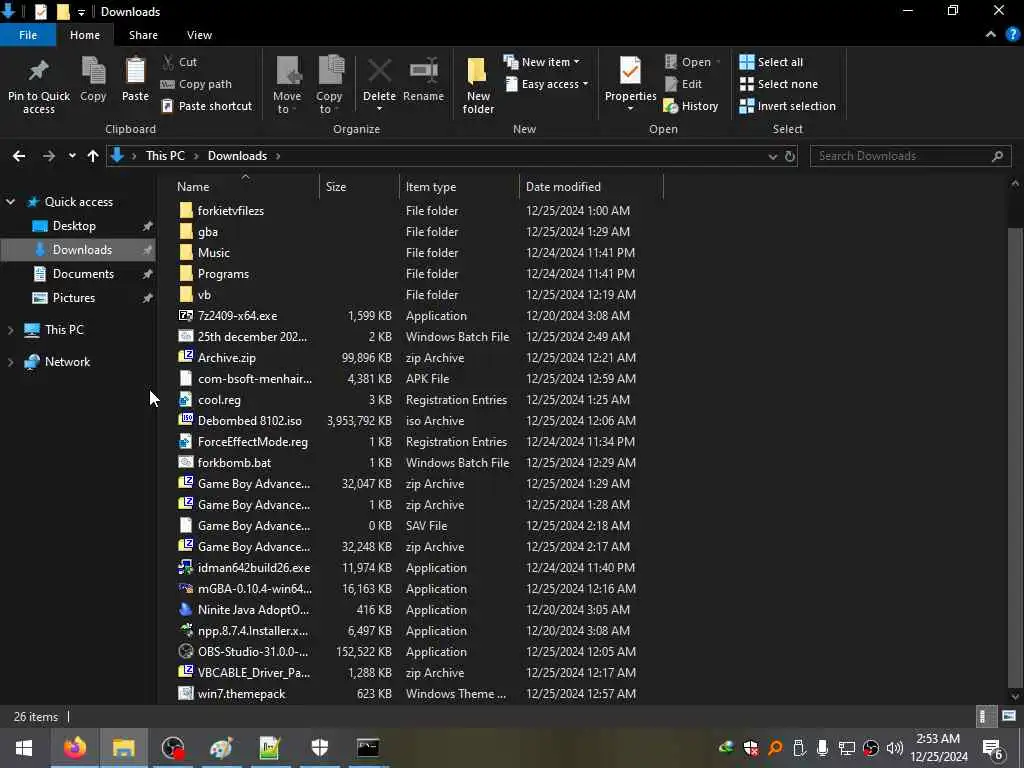Go back with the Back arrow
1024x768 pixels.
(x=19, y=156)
